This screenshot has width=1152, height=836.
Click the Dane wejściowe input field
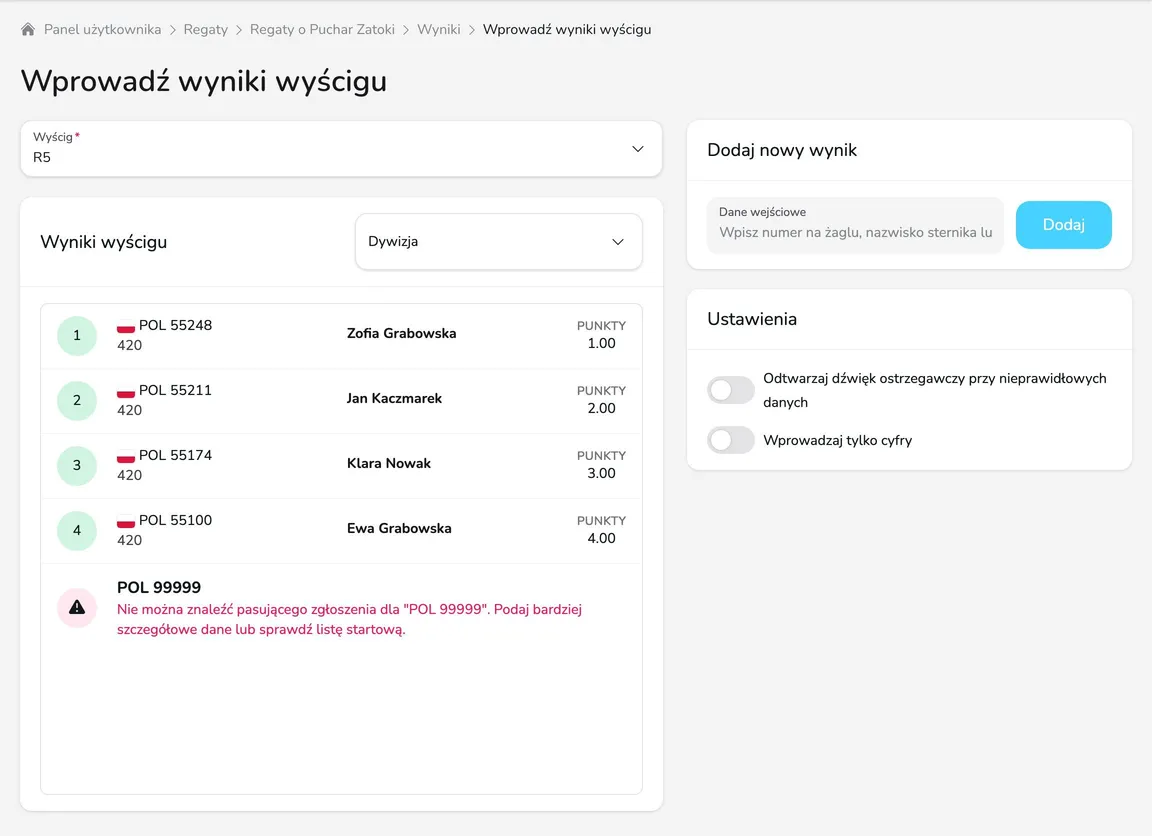(x=855, y=225)
